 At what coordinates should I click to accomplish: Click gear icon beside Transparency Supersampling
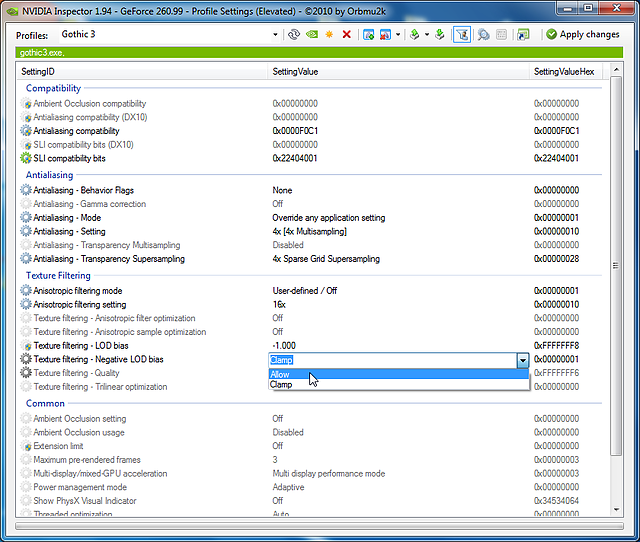(26, 259)
